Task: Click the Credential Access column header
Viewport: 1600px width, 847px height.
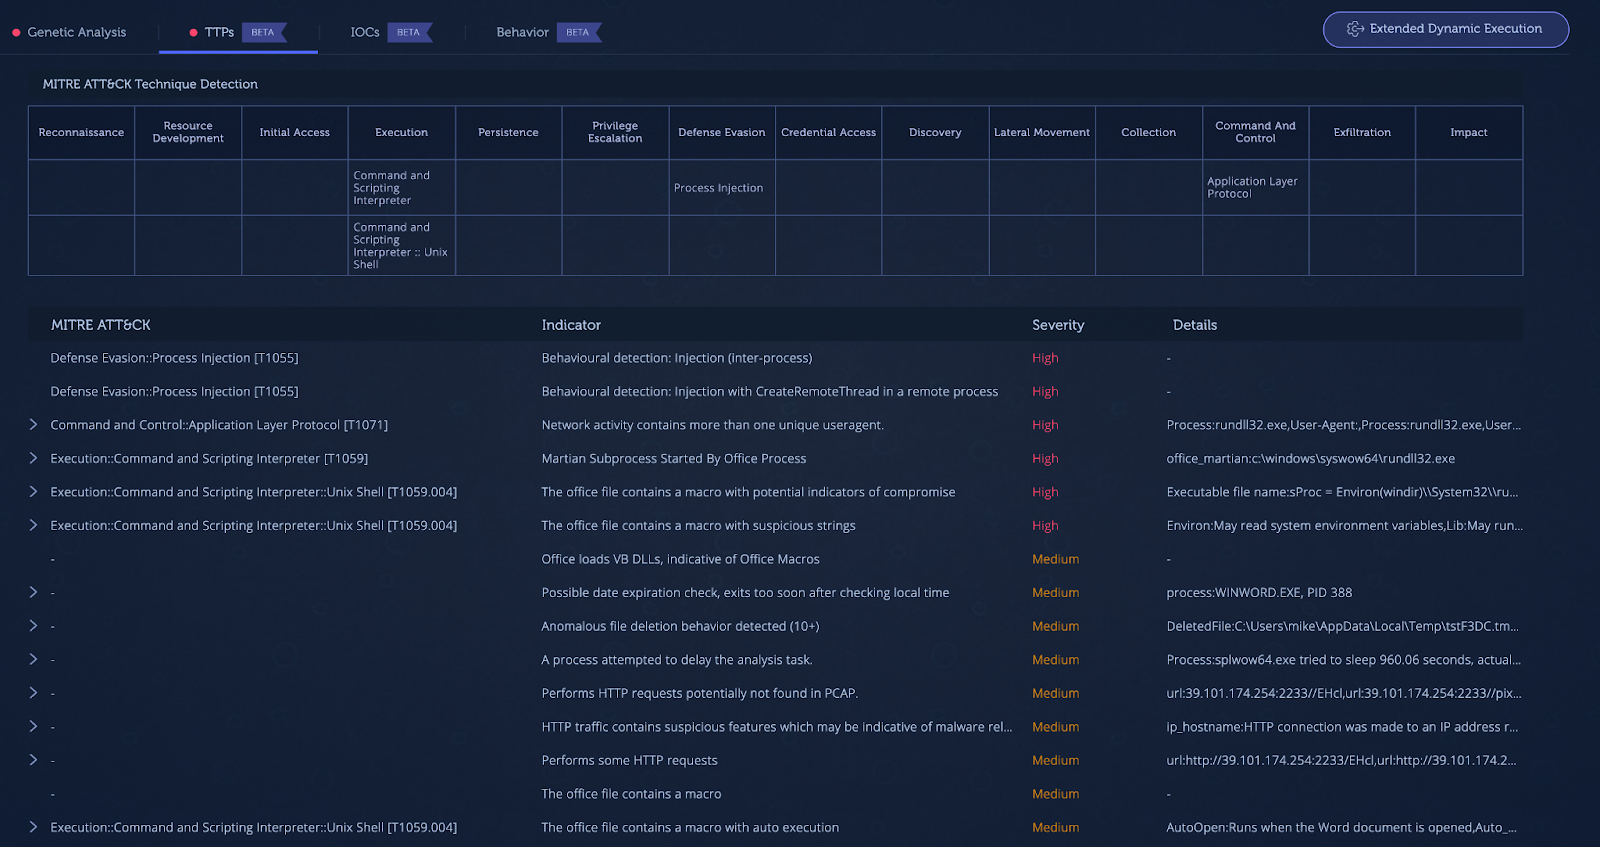Action: pos(829,132)
